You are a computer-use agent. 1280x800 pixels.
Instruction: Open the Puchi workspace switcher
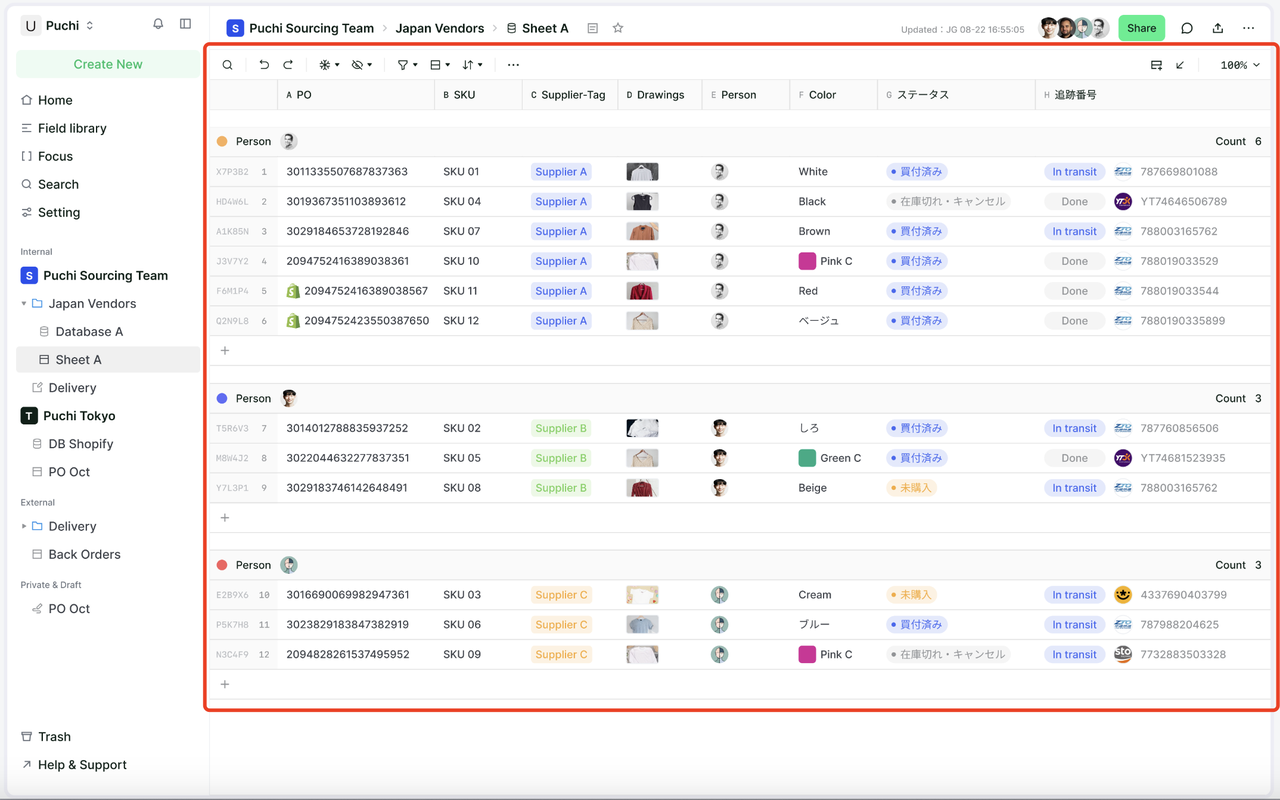(58, 25)
